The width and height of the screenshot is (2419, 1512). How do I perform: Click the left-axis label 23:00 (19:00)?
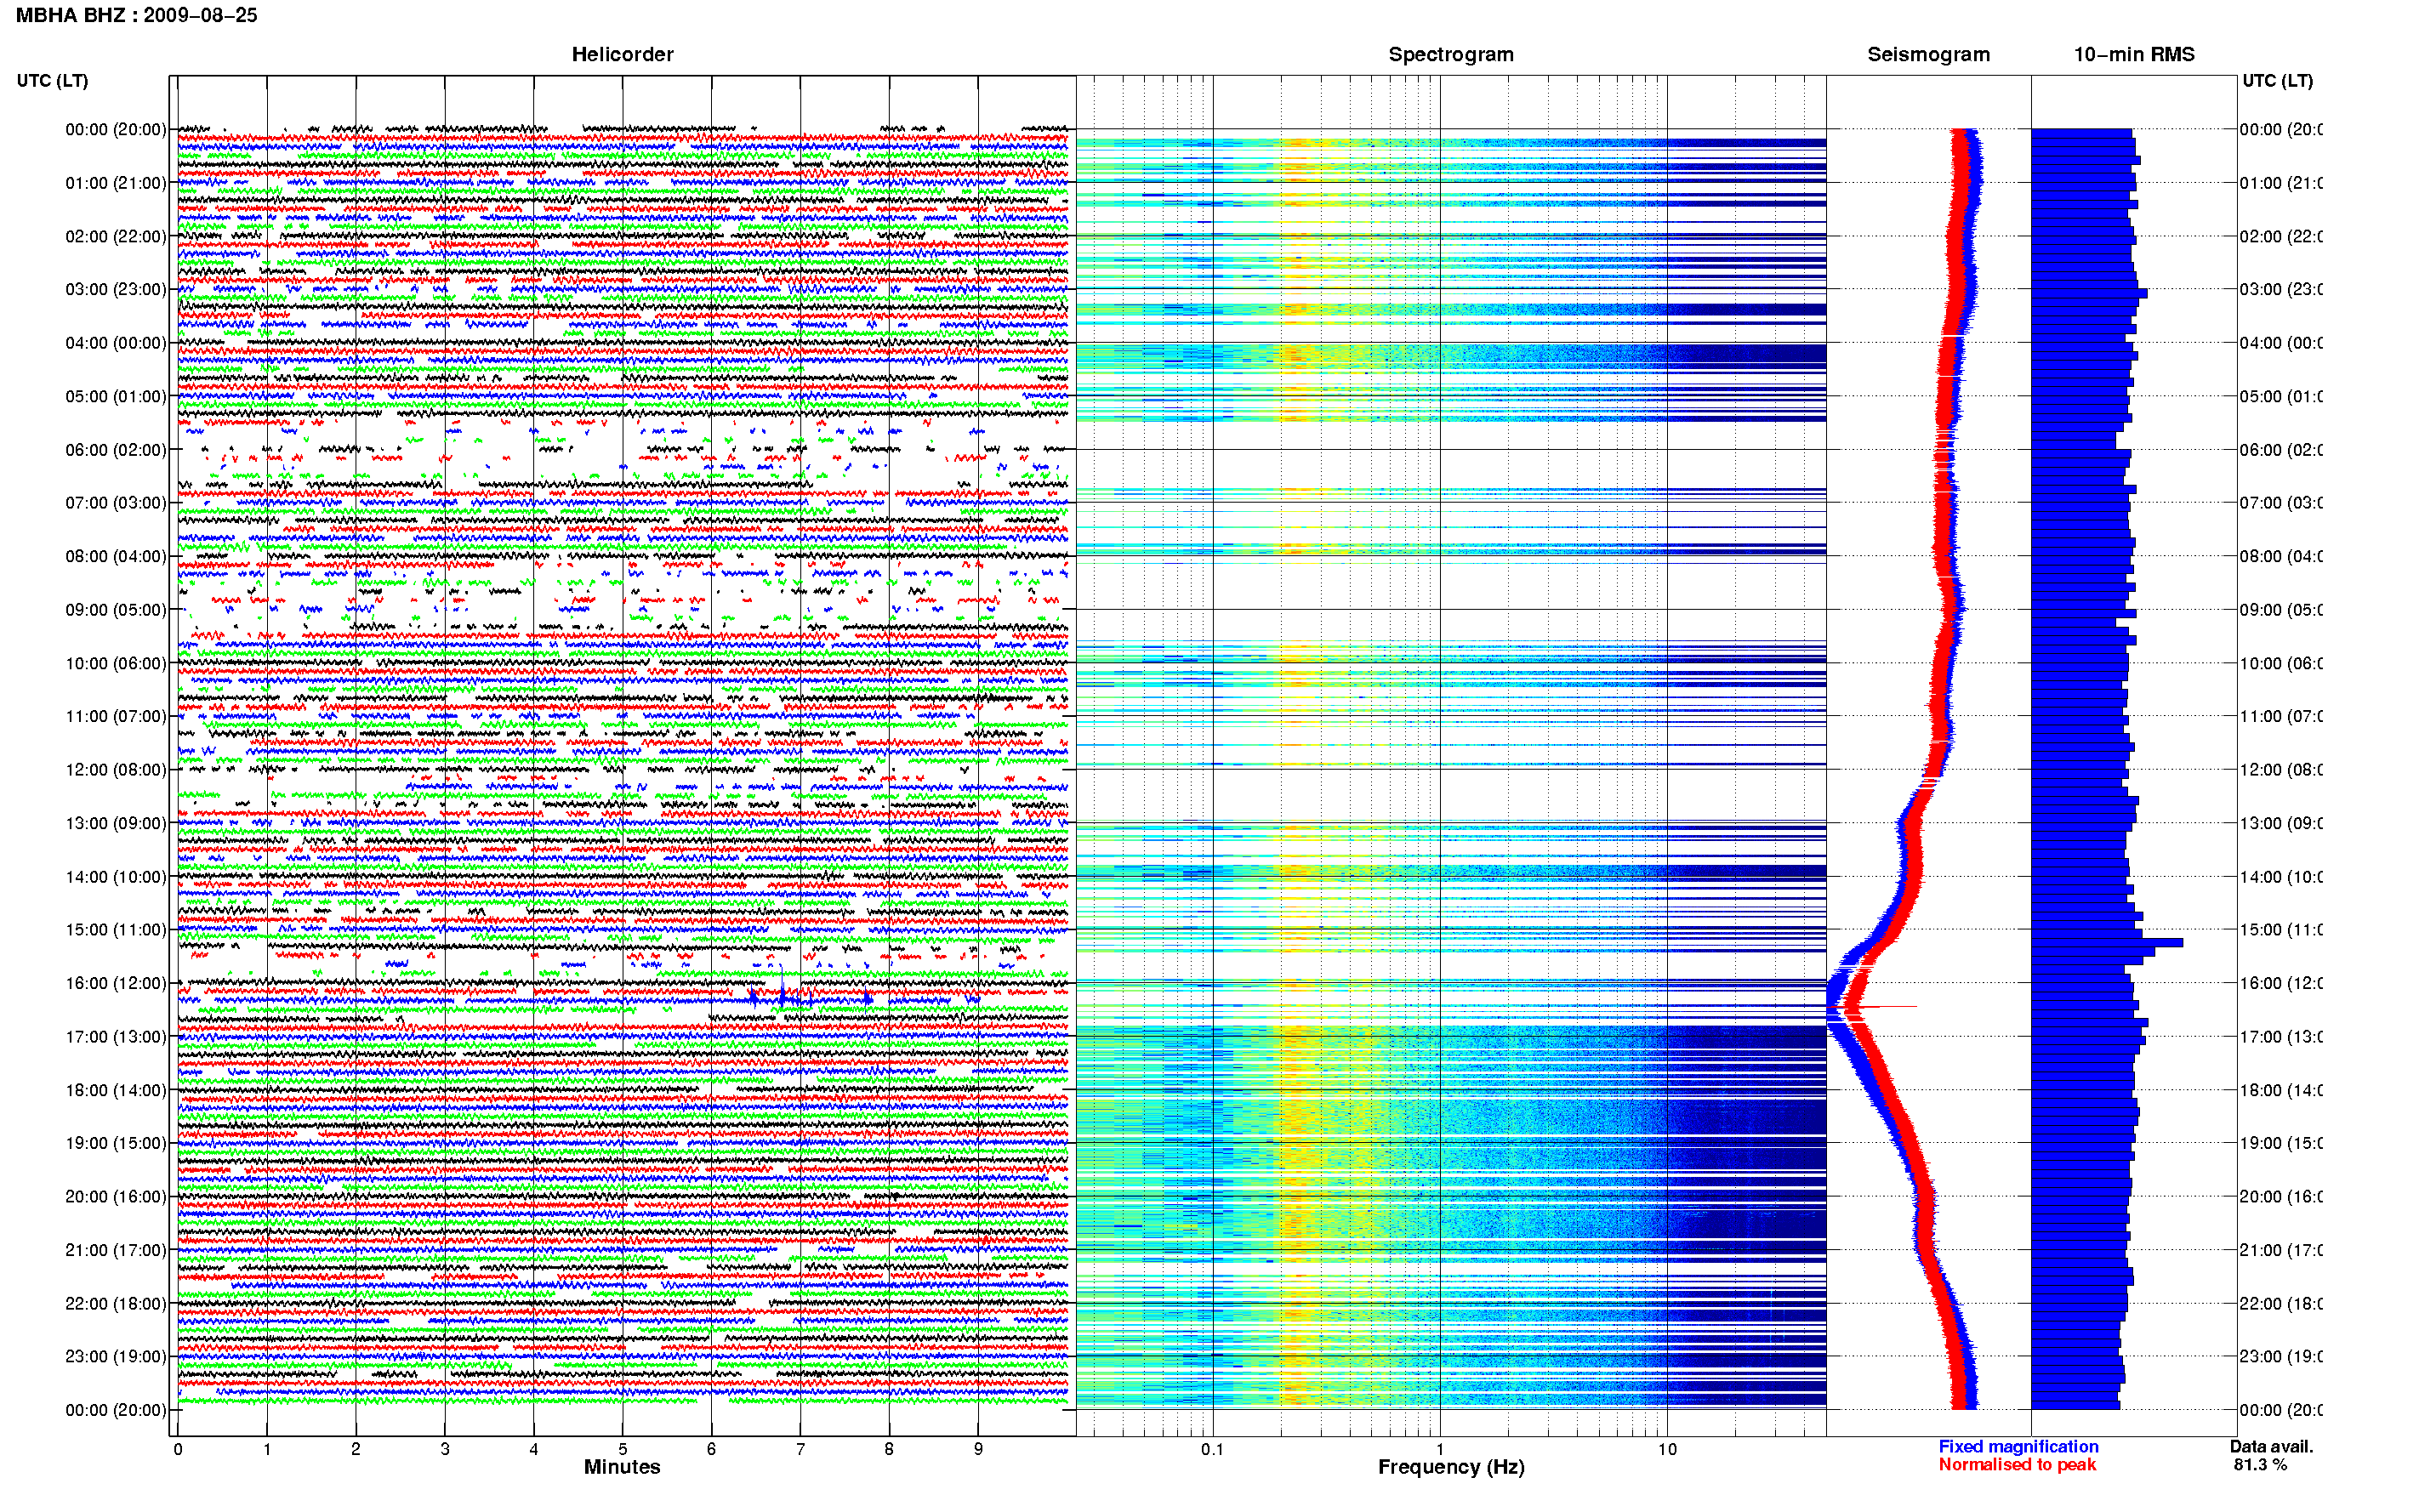116,1356
